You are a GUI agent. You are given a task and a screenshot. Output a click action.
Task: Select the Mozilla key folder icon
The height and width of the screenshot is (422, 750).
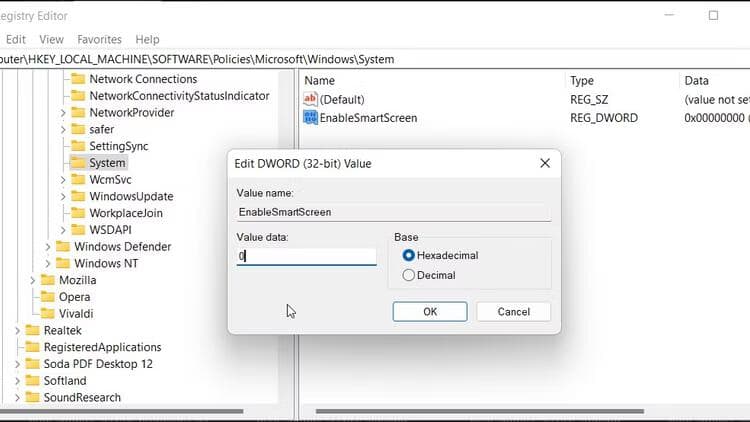(47, 280)
